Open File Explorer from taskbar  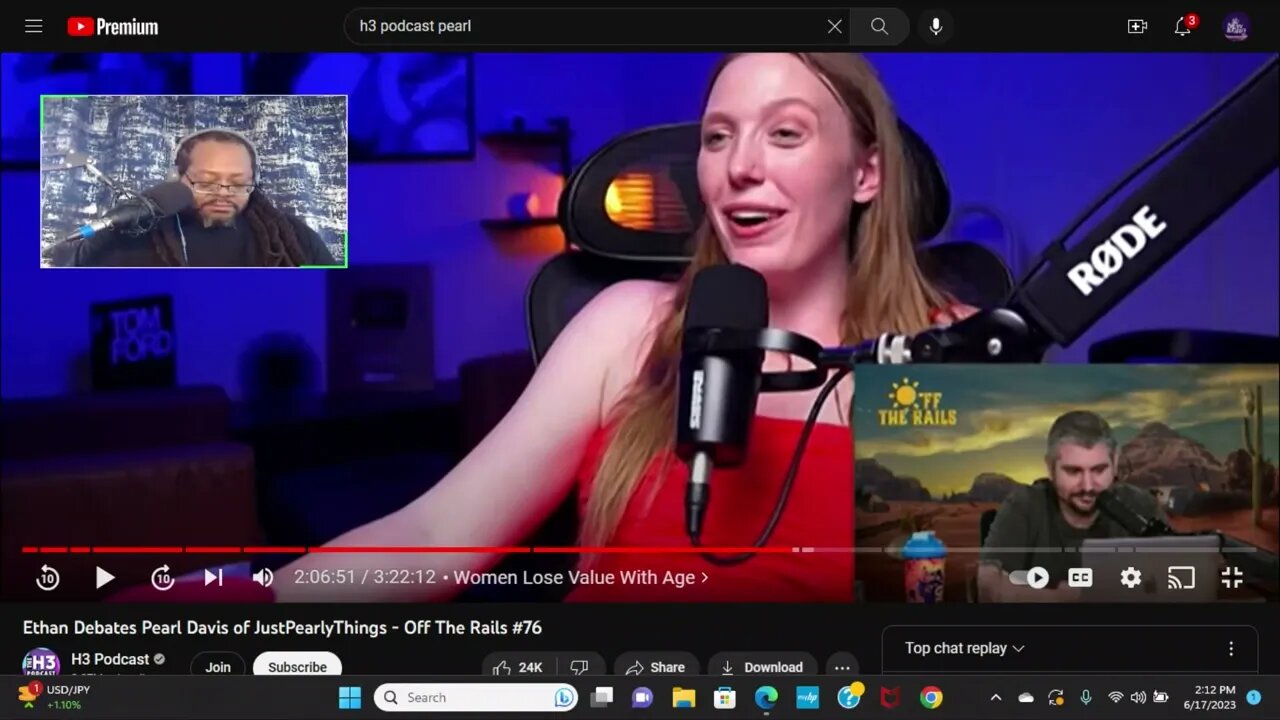(x=683, y=697)
